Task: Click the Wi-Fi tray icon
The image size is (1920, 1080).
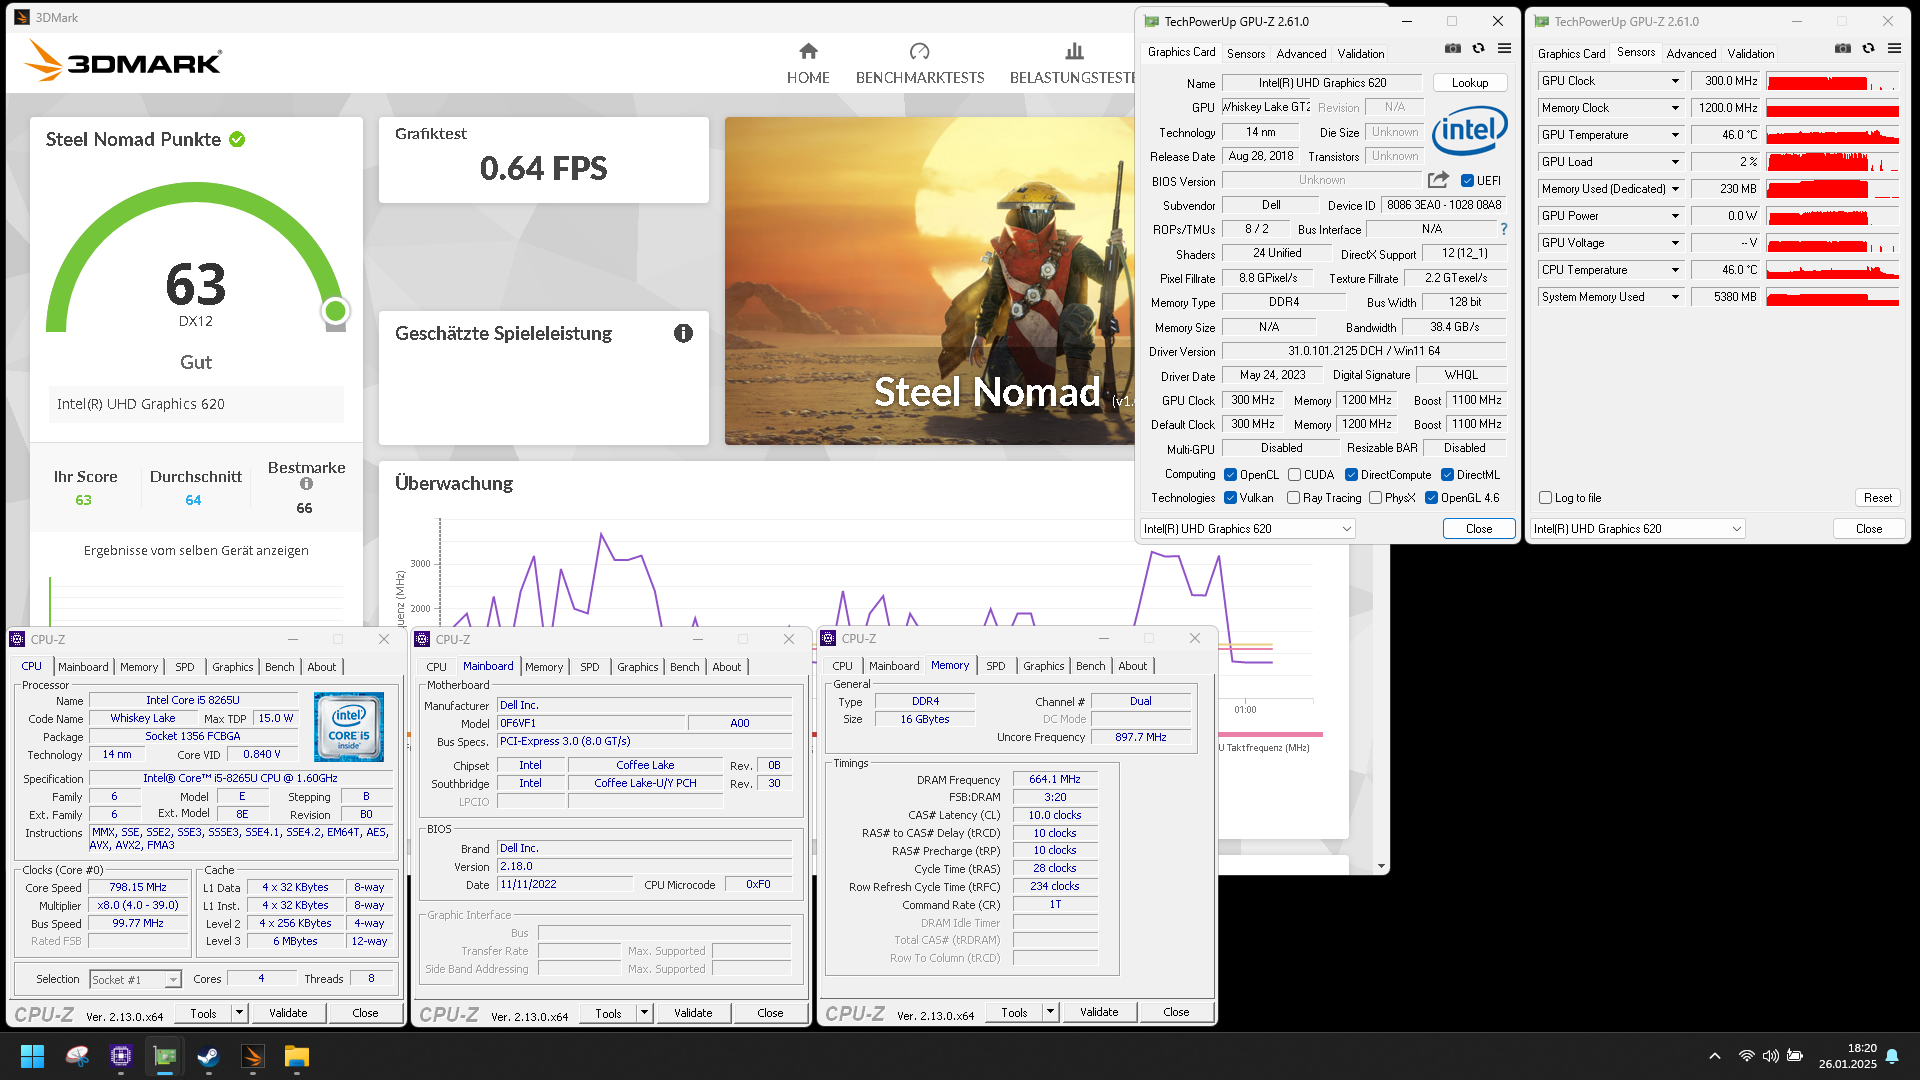Action: [x=1746, y=1056]
